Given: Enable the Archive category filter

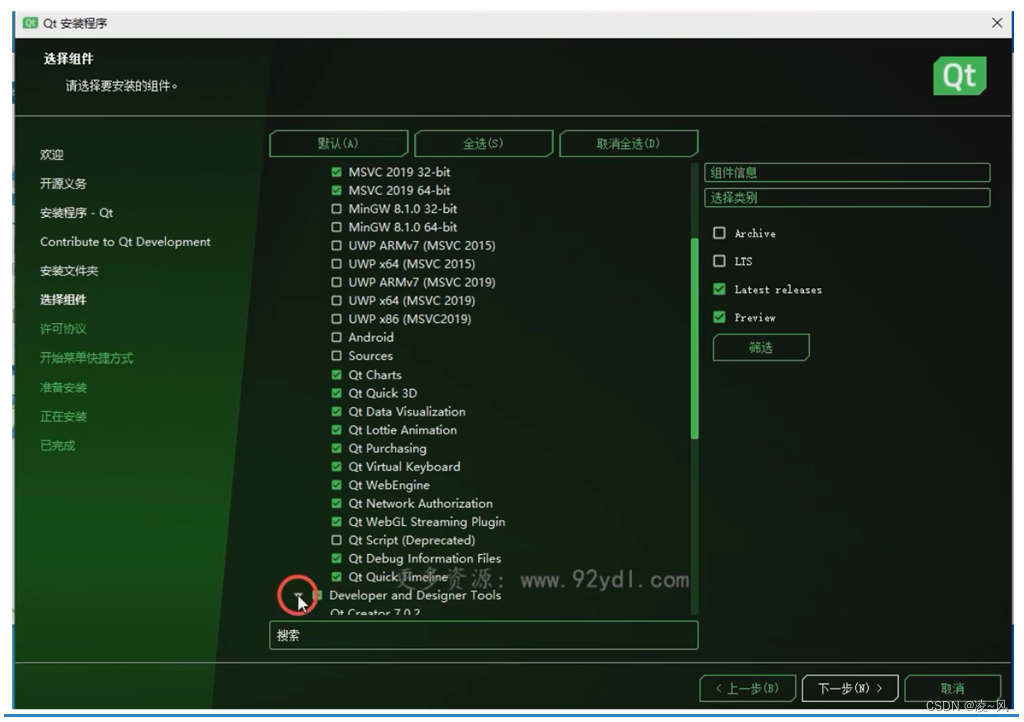Looking at the screenshot, I should coord(719,233).
